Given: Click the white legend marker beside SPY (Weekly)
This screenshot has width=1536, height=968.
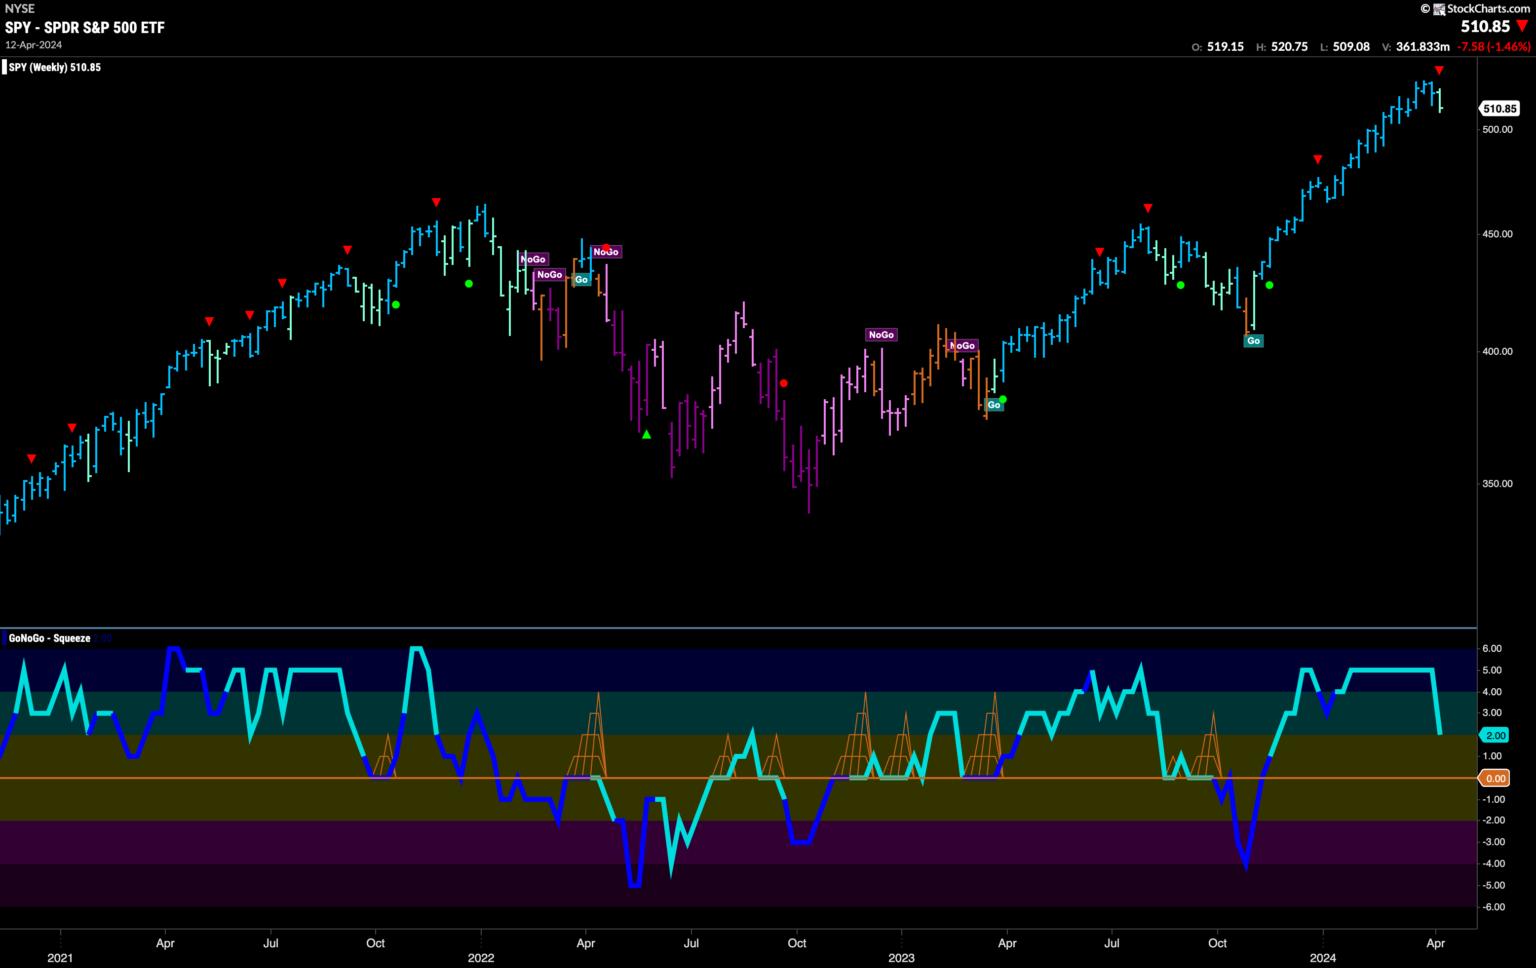Looking at the screenshot, I should pos(4,68).
